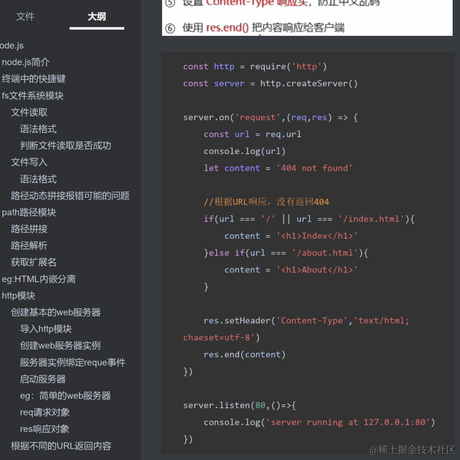The height and width of the screenshot is (460, 460).
Task: Switch to the 文件 tab
Action: click(x=25, y=16)
